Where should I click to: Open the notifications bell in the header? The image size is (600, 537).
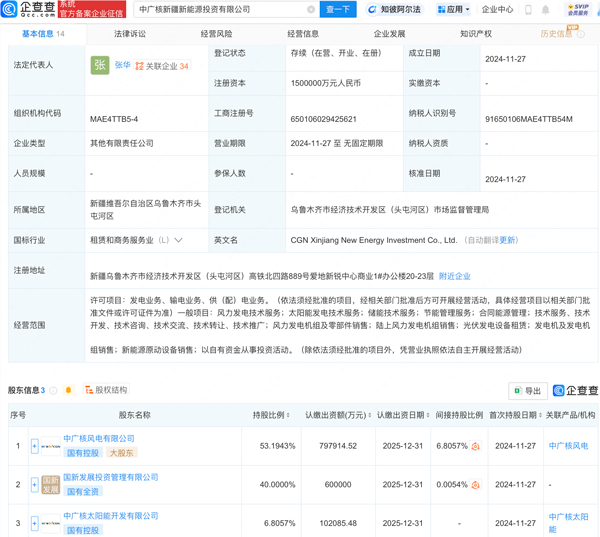tap(546, 10)
